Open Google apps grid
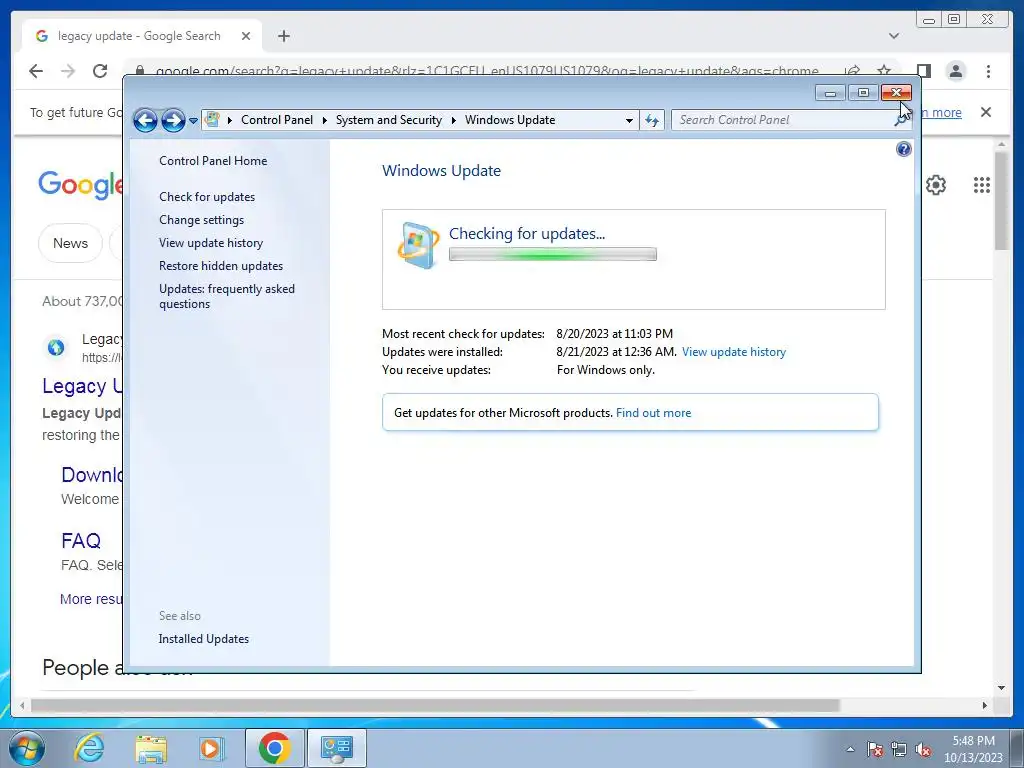This screenshot has height=768, width=1024. pyautogui.click(x=982, y=185)
